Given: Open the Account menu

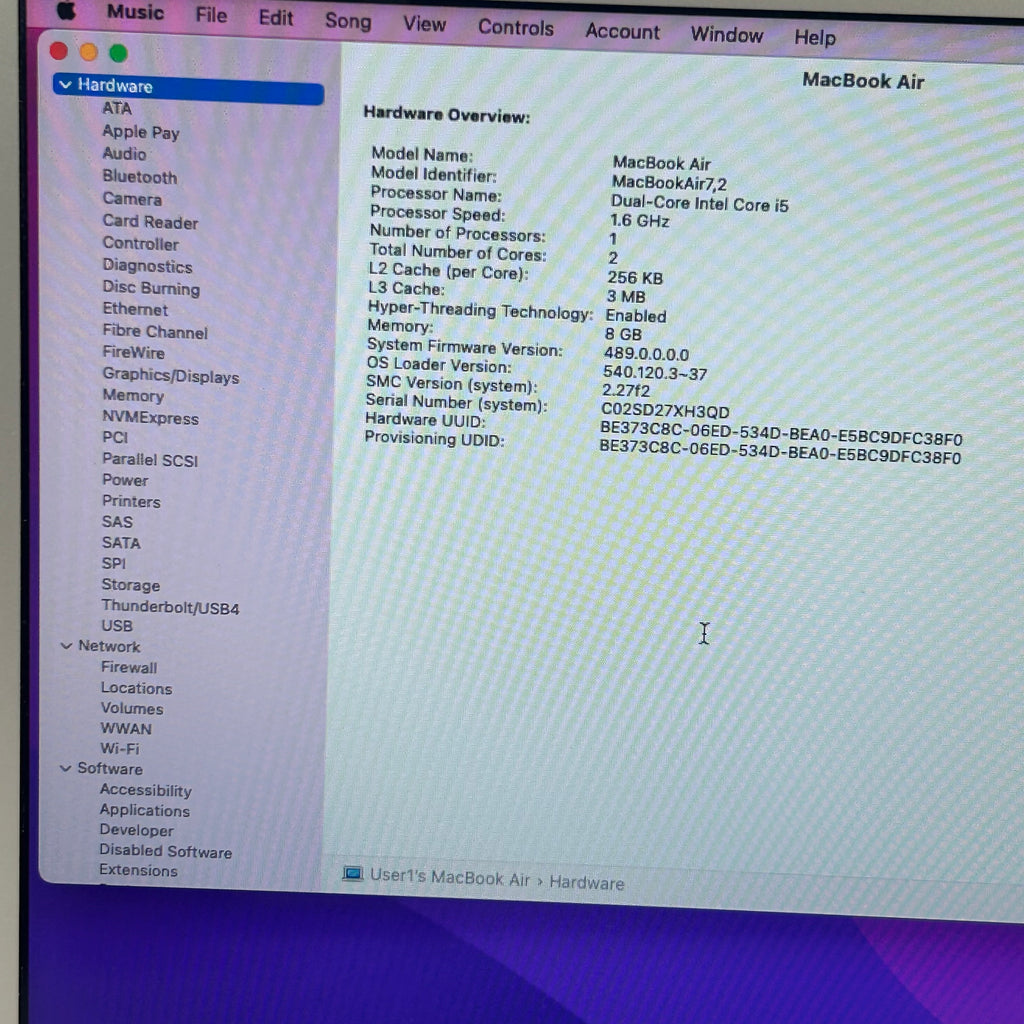Looking at the screenshot, I should pos(622,31).
